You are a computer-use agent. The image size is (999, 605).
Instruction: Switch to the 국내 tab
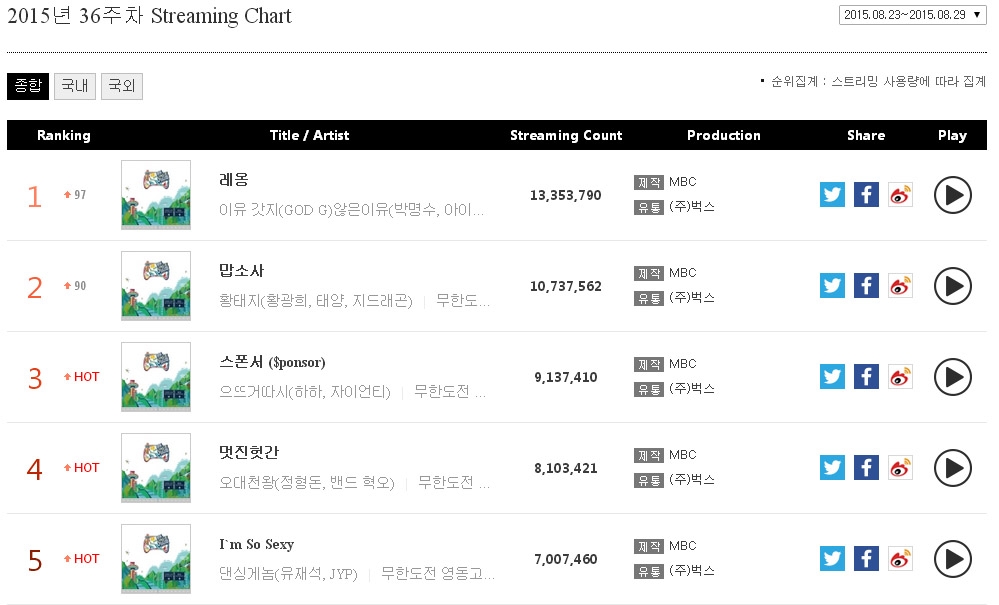(x=75, y=86)
